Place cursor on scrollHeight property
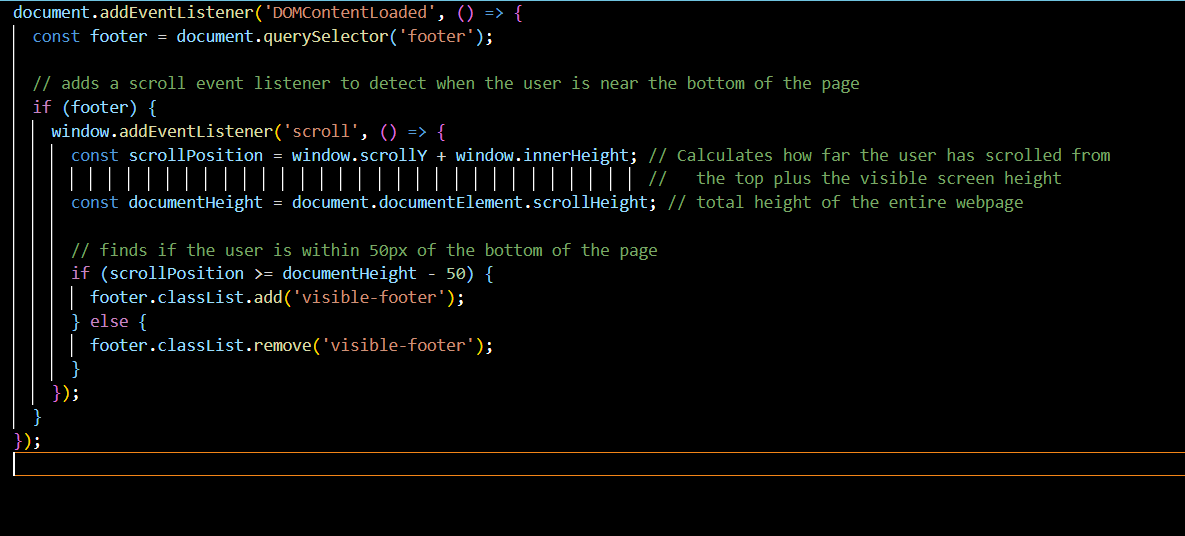 point(589,203)
